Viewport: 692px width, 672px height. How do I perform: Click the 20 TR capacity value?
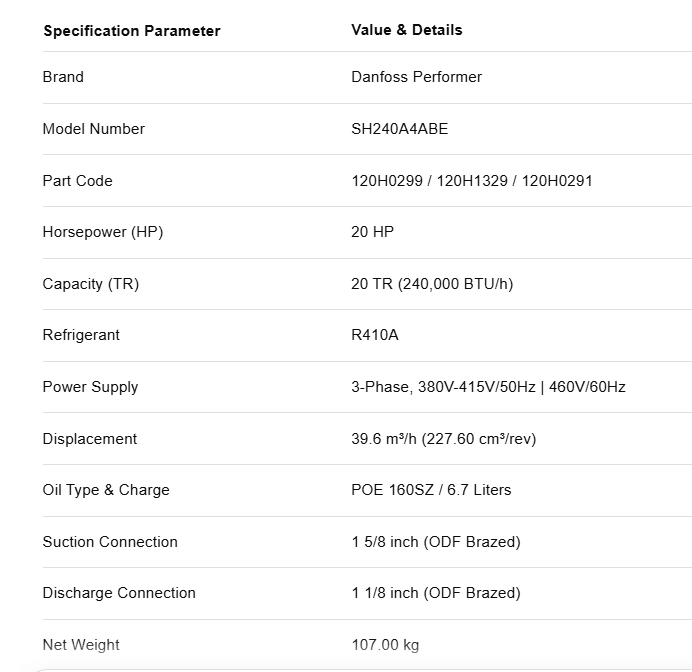(432, 284)
